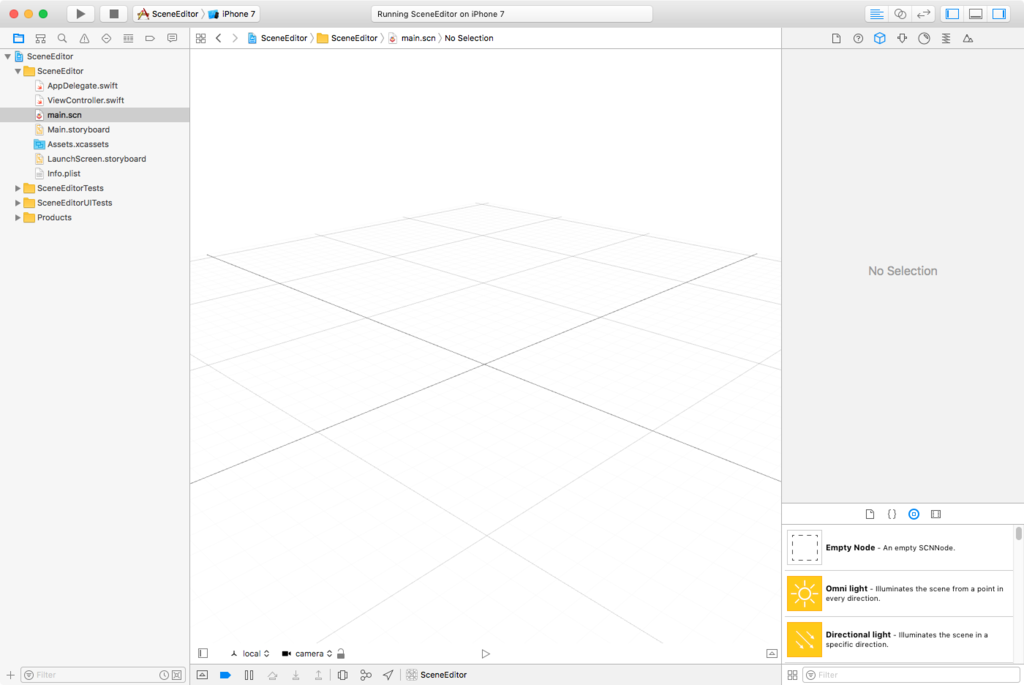Go forward in editor history
The width and height of the screenshot is (1024, 685).
[235, 39]
